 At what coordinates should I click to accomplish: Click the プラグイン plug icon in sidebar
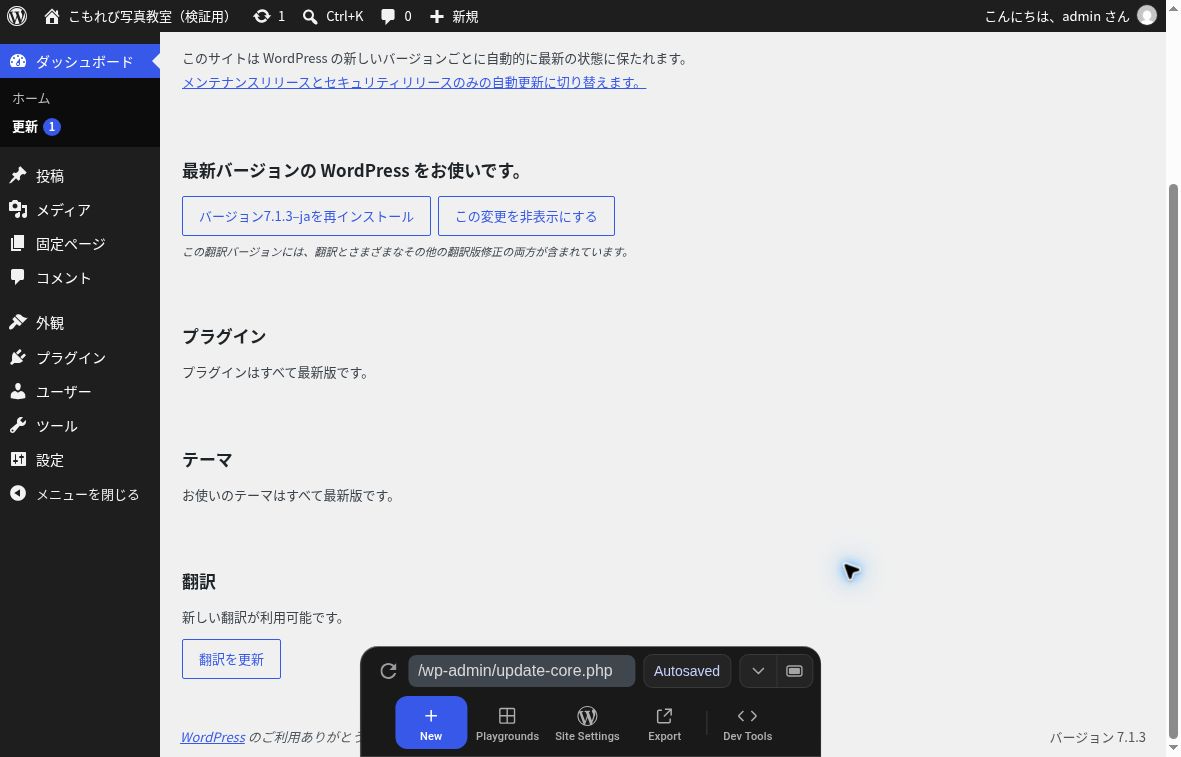click(x=18, y=357)
